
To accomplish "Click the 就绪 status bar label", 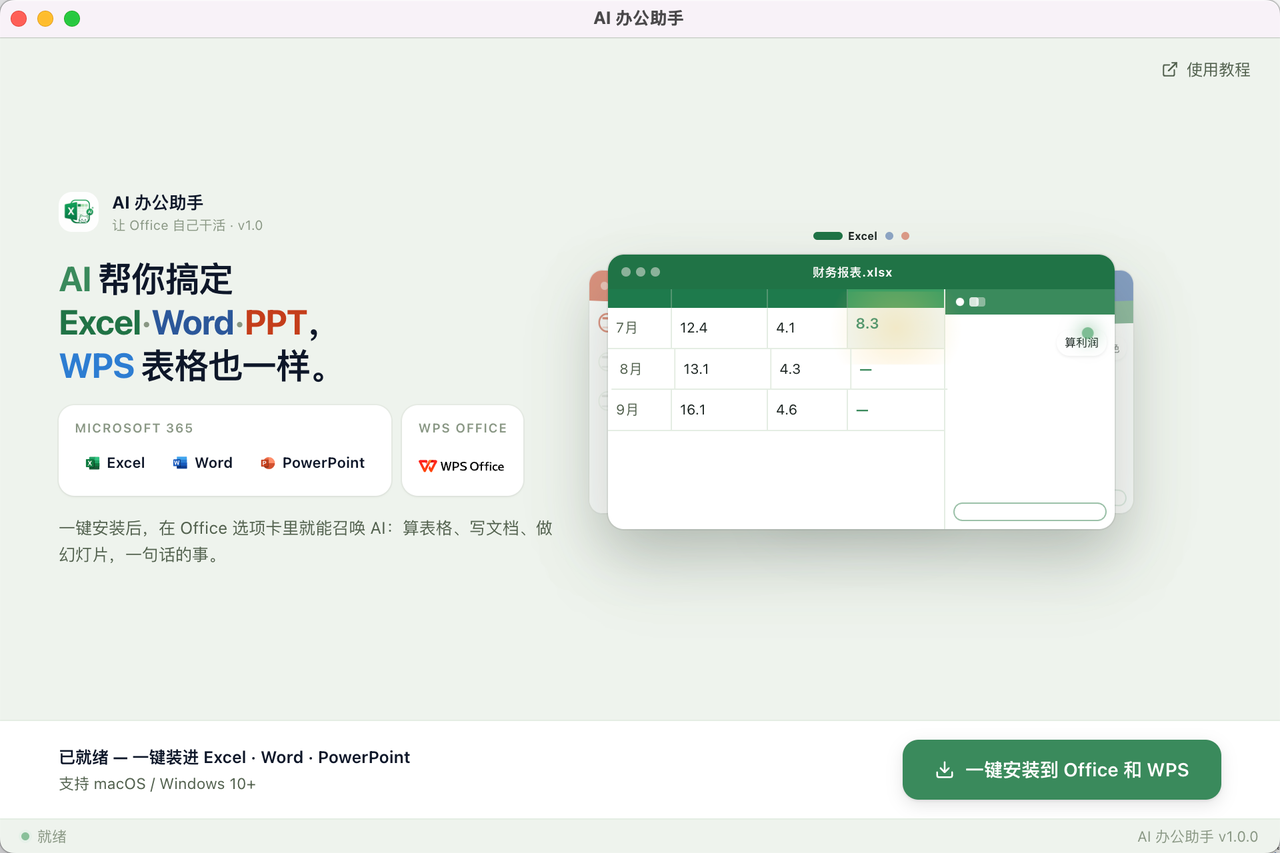I will tap(51, 836).
